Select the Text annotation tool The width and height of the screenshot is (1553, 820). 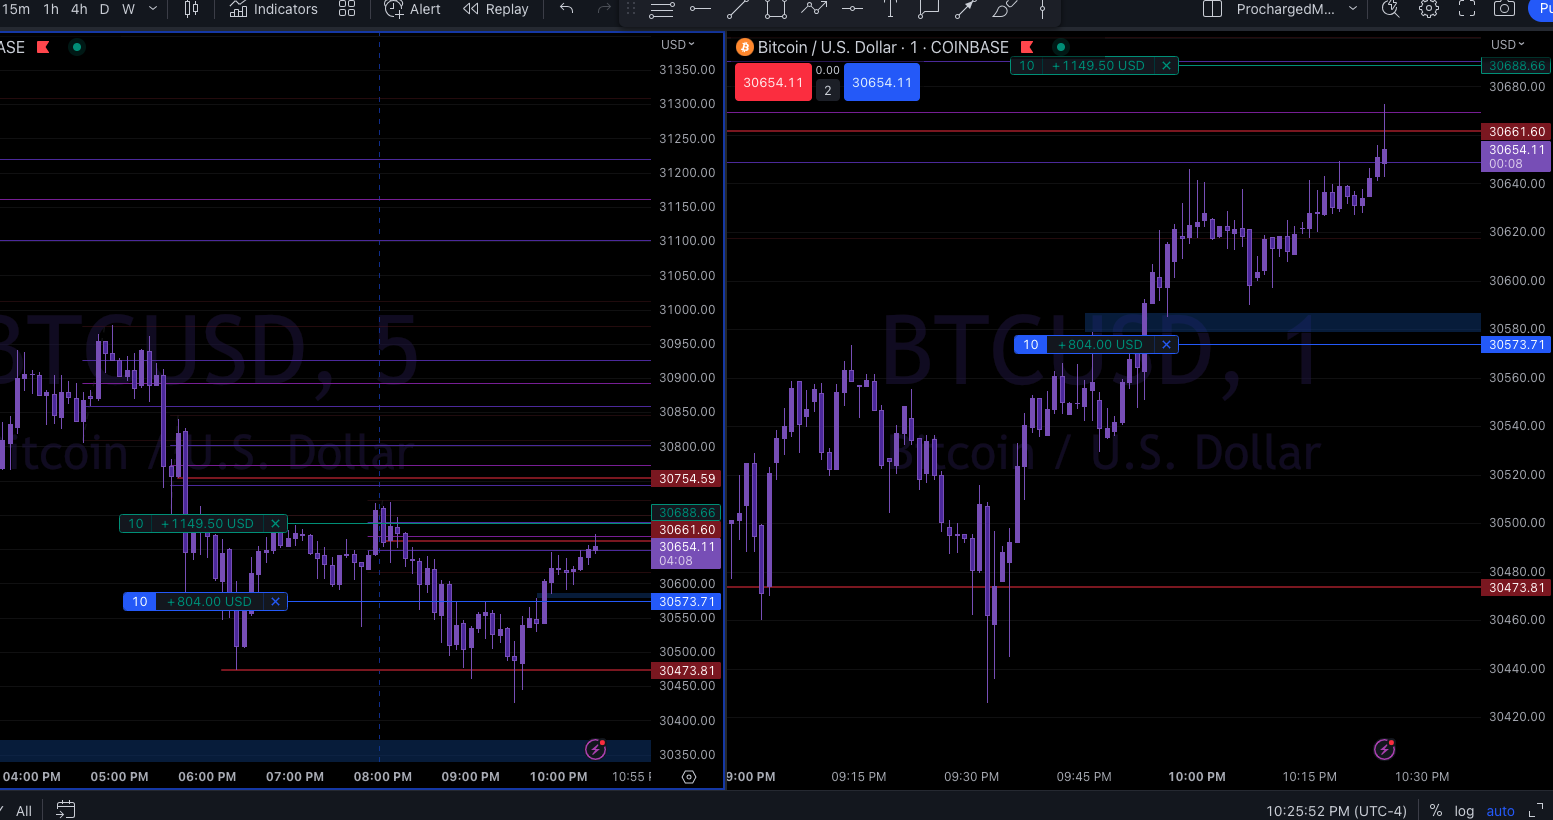coord(890,9)
